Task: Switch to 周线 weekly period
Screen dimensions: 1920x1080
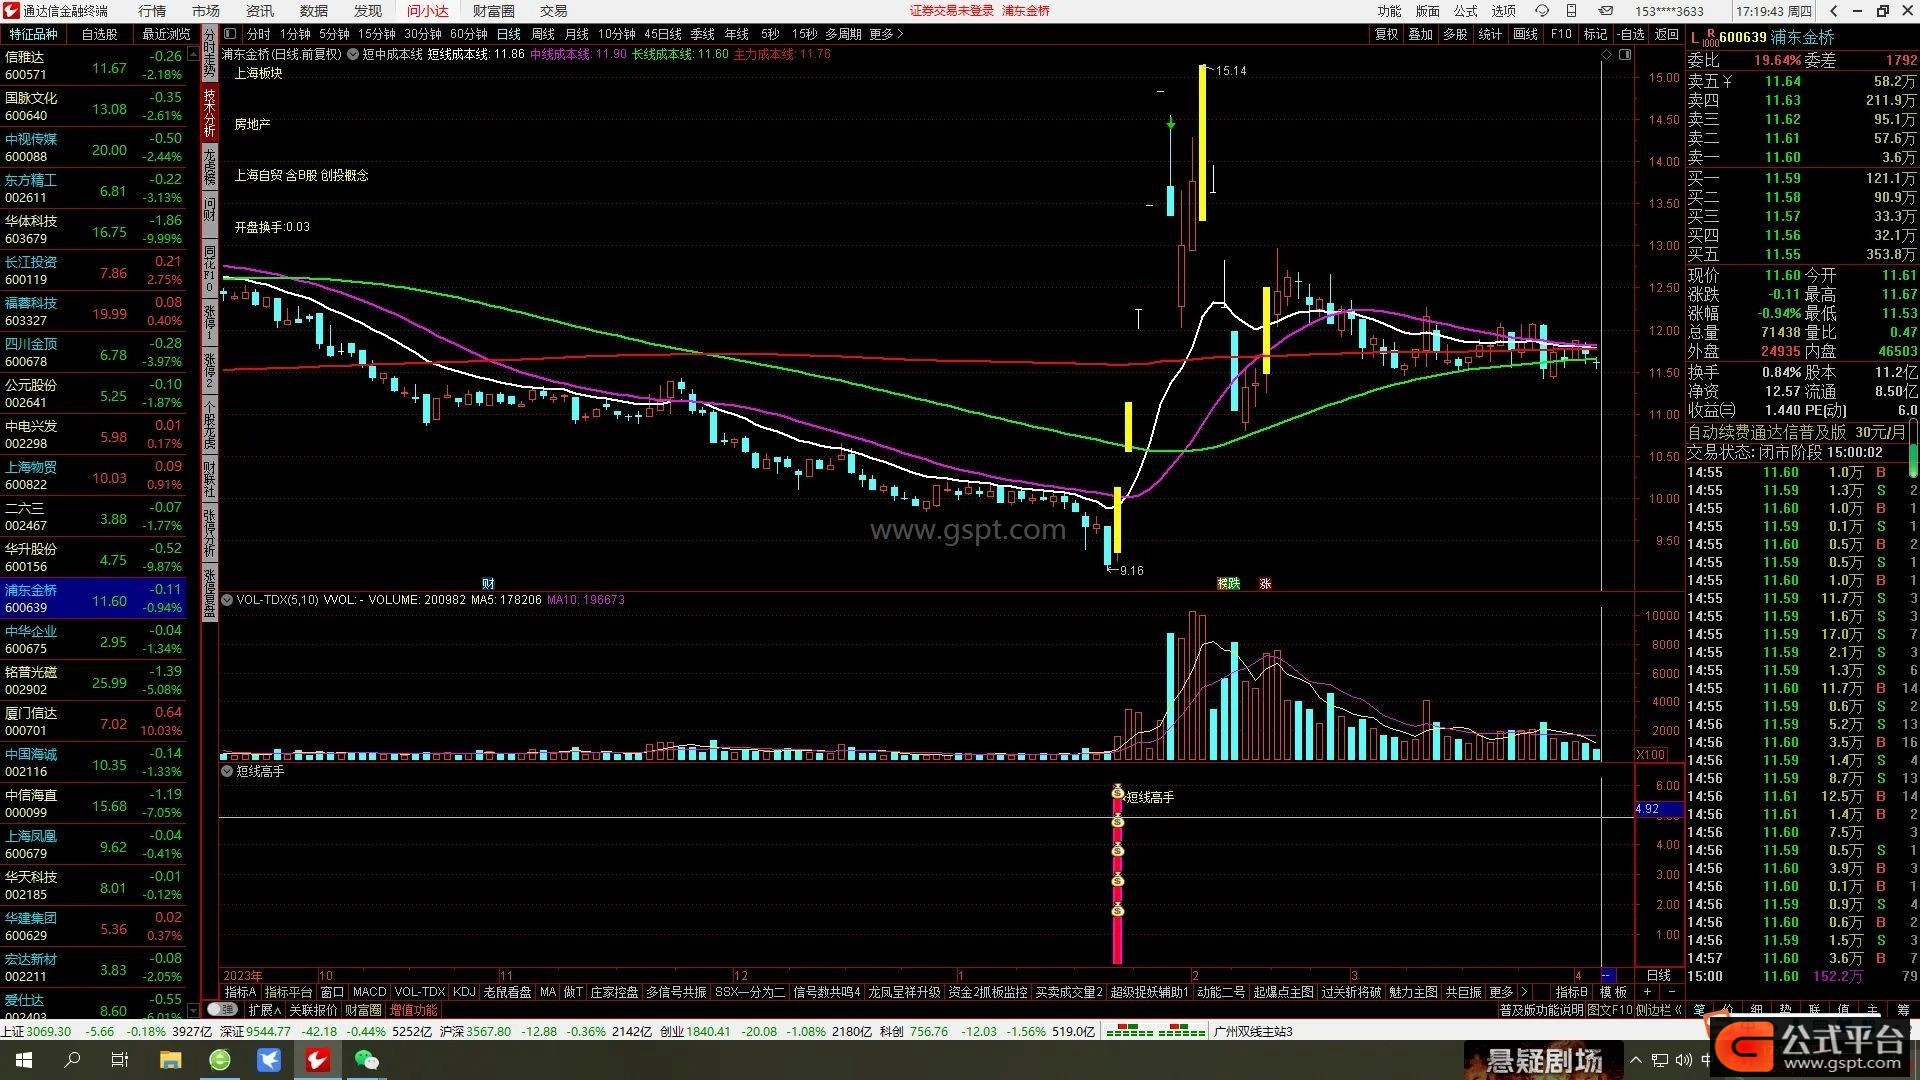Action: (x=543, y=34)
